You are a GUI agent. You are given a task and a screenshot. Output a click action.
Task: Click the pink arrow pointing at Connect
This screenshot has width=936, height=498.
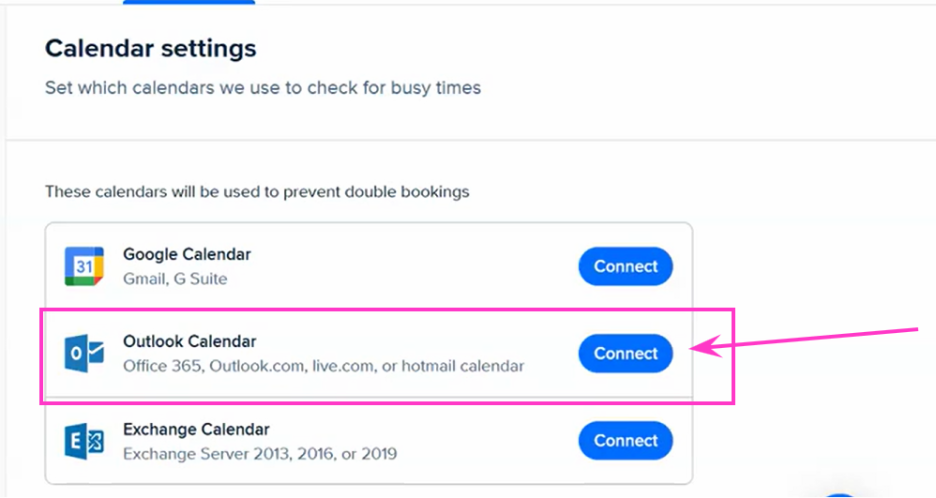tap(804, 339)
